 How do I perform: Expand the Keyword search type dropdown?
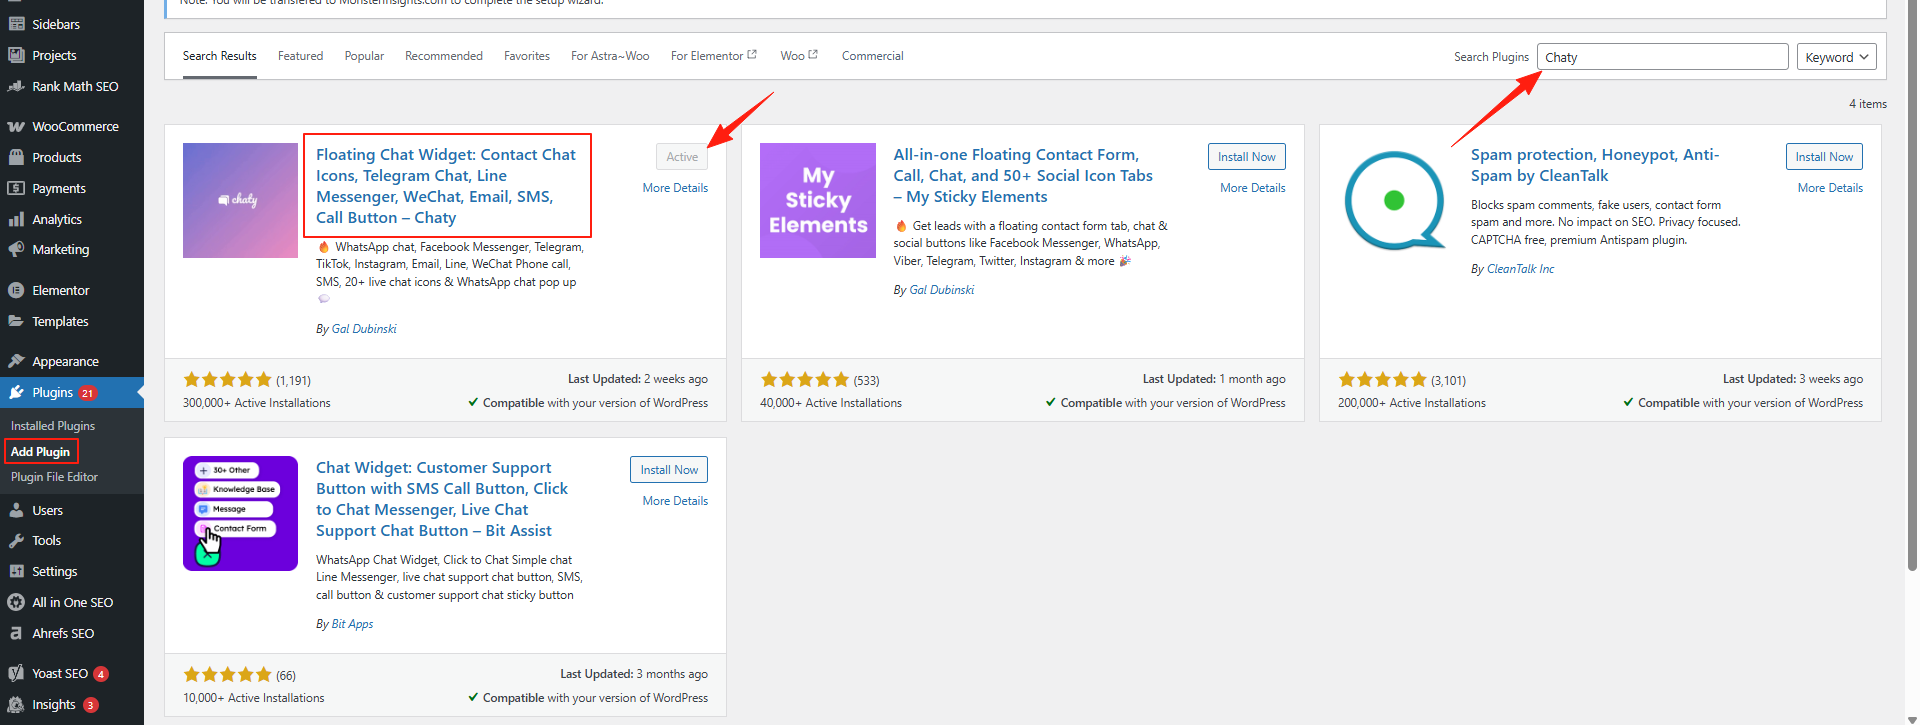1836,57
